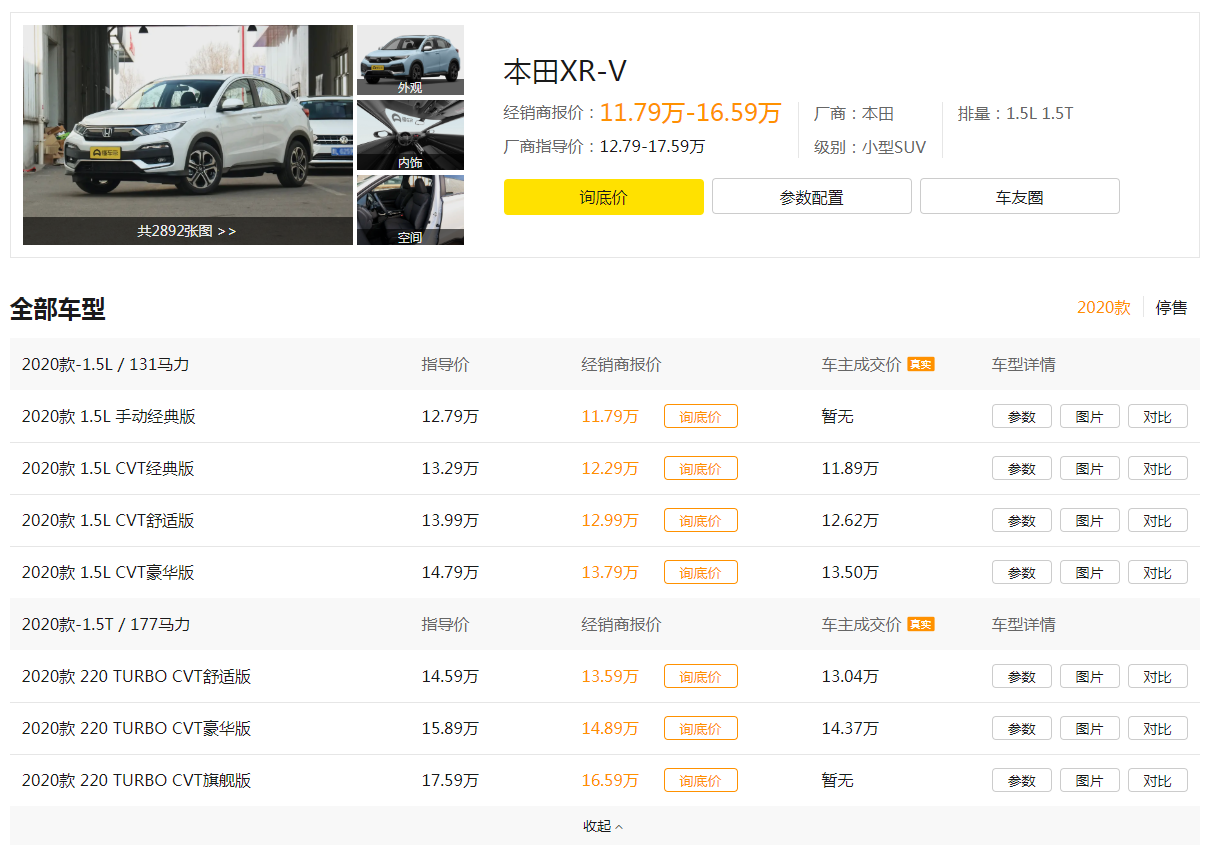This screenshot has height=845, width=1212.
Task: Click dealer price 11.79万
Action: tap(610, 416)
